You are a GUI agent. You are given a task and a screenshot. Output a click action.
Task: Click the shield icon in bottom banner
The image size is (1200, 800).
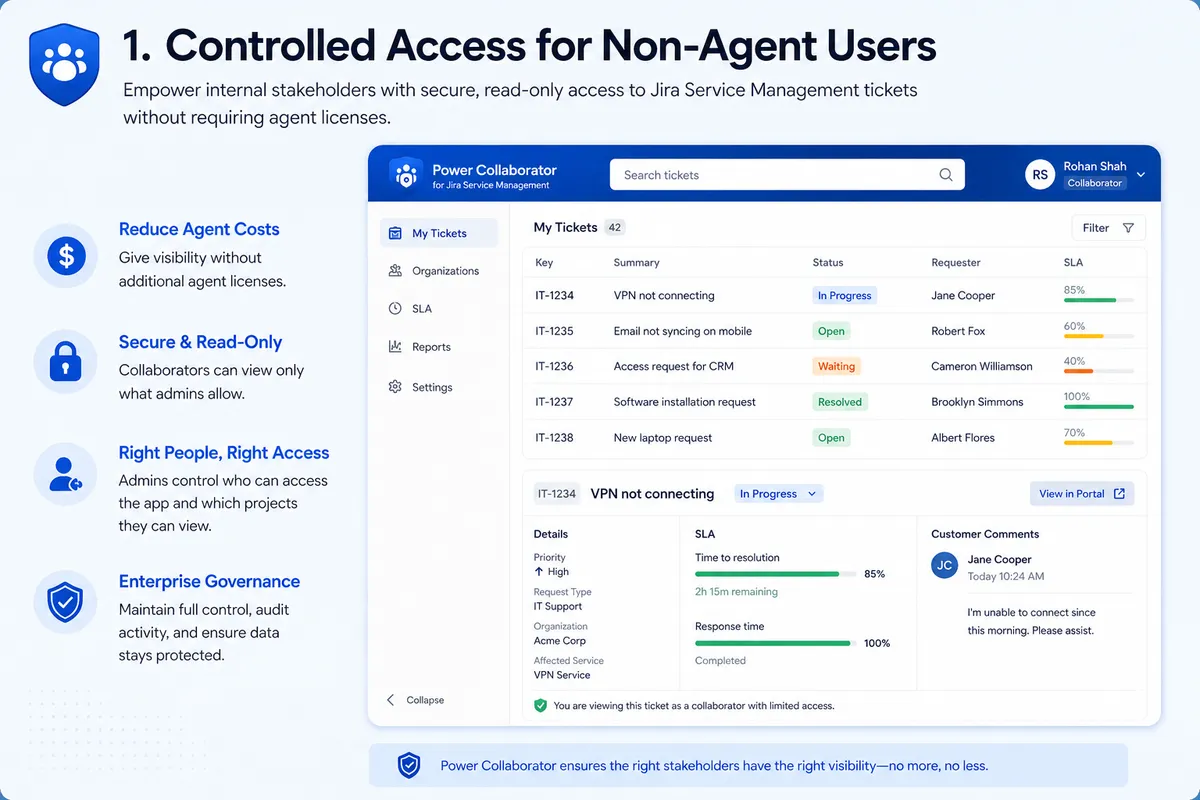pos(409,766)
